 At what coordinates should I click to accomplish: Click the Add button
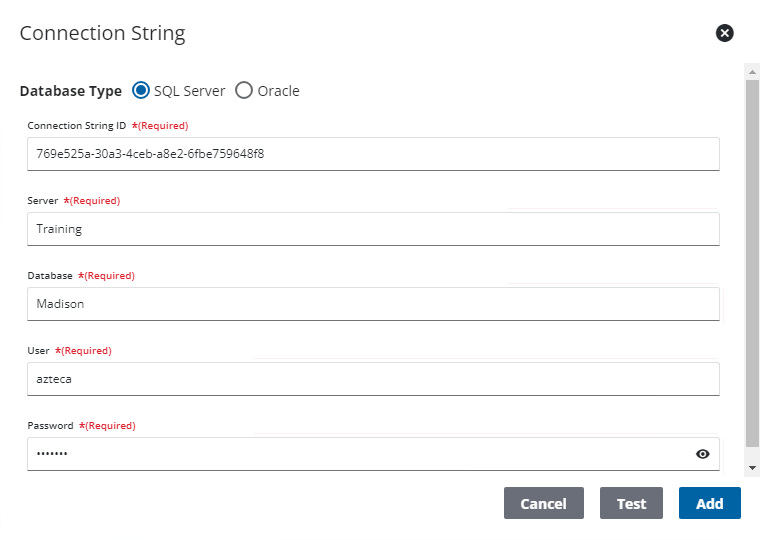click(709, 504)
